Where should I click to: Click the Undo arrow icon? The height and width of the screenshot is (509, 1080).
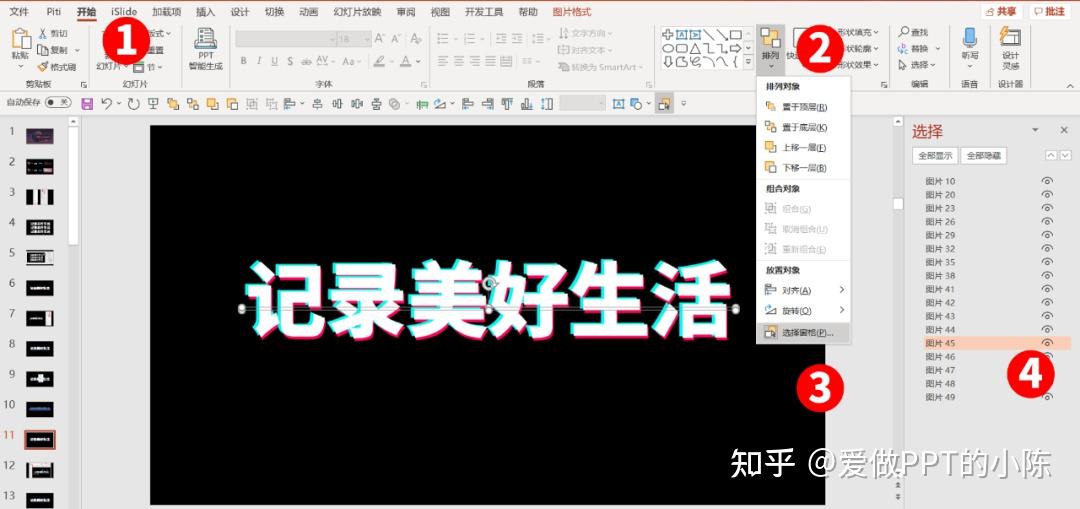tap(106, 104)
